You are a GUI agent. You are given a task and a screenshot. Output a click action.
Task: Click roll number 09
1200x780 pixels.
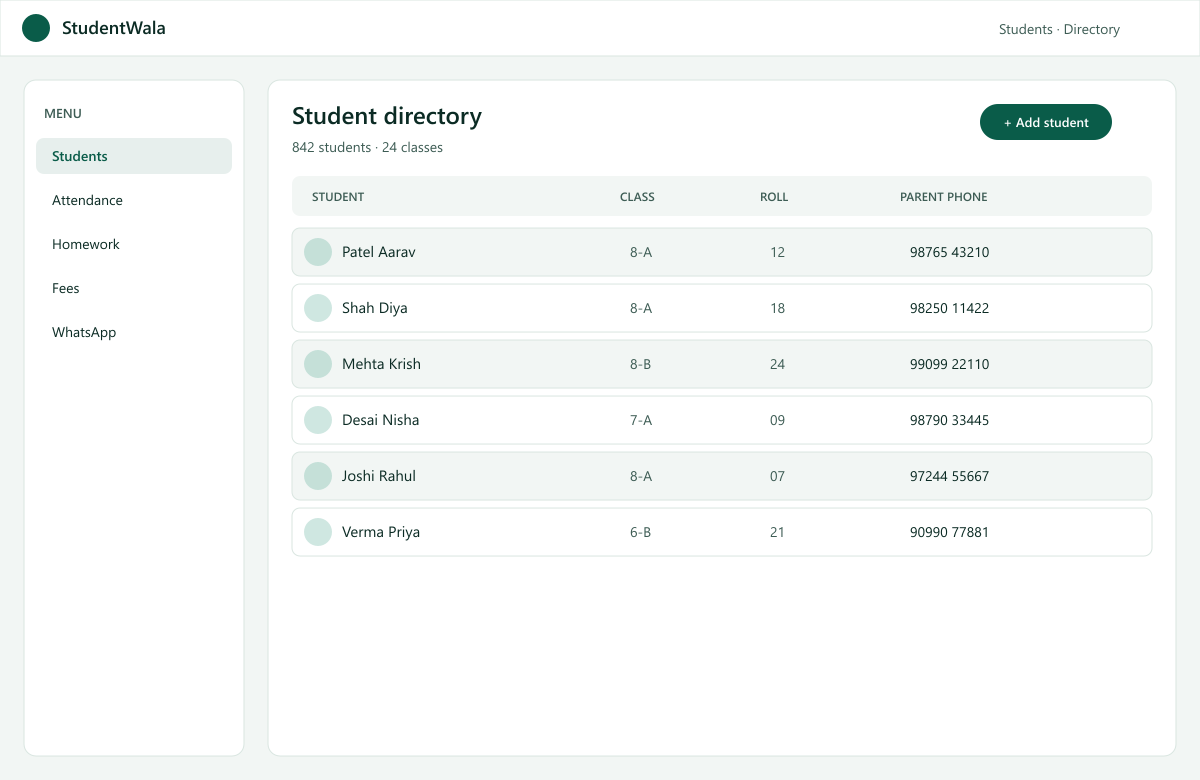point(778,420)
